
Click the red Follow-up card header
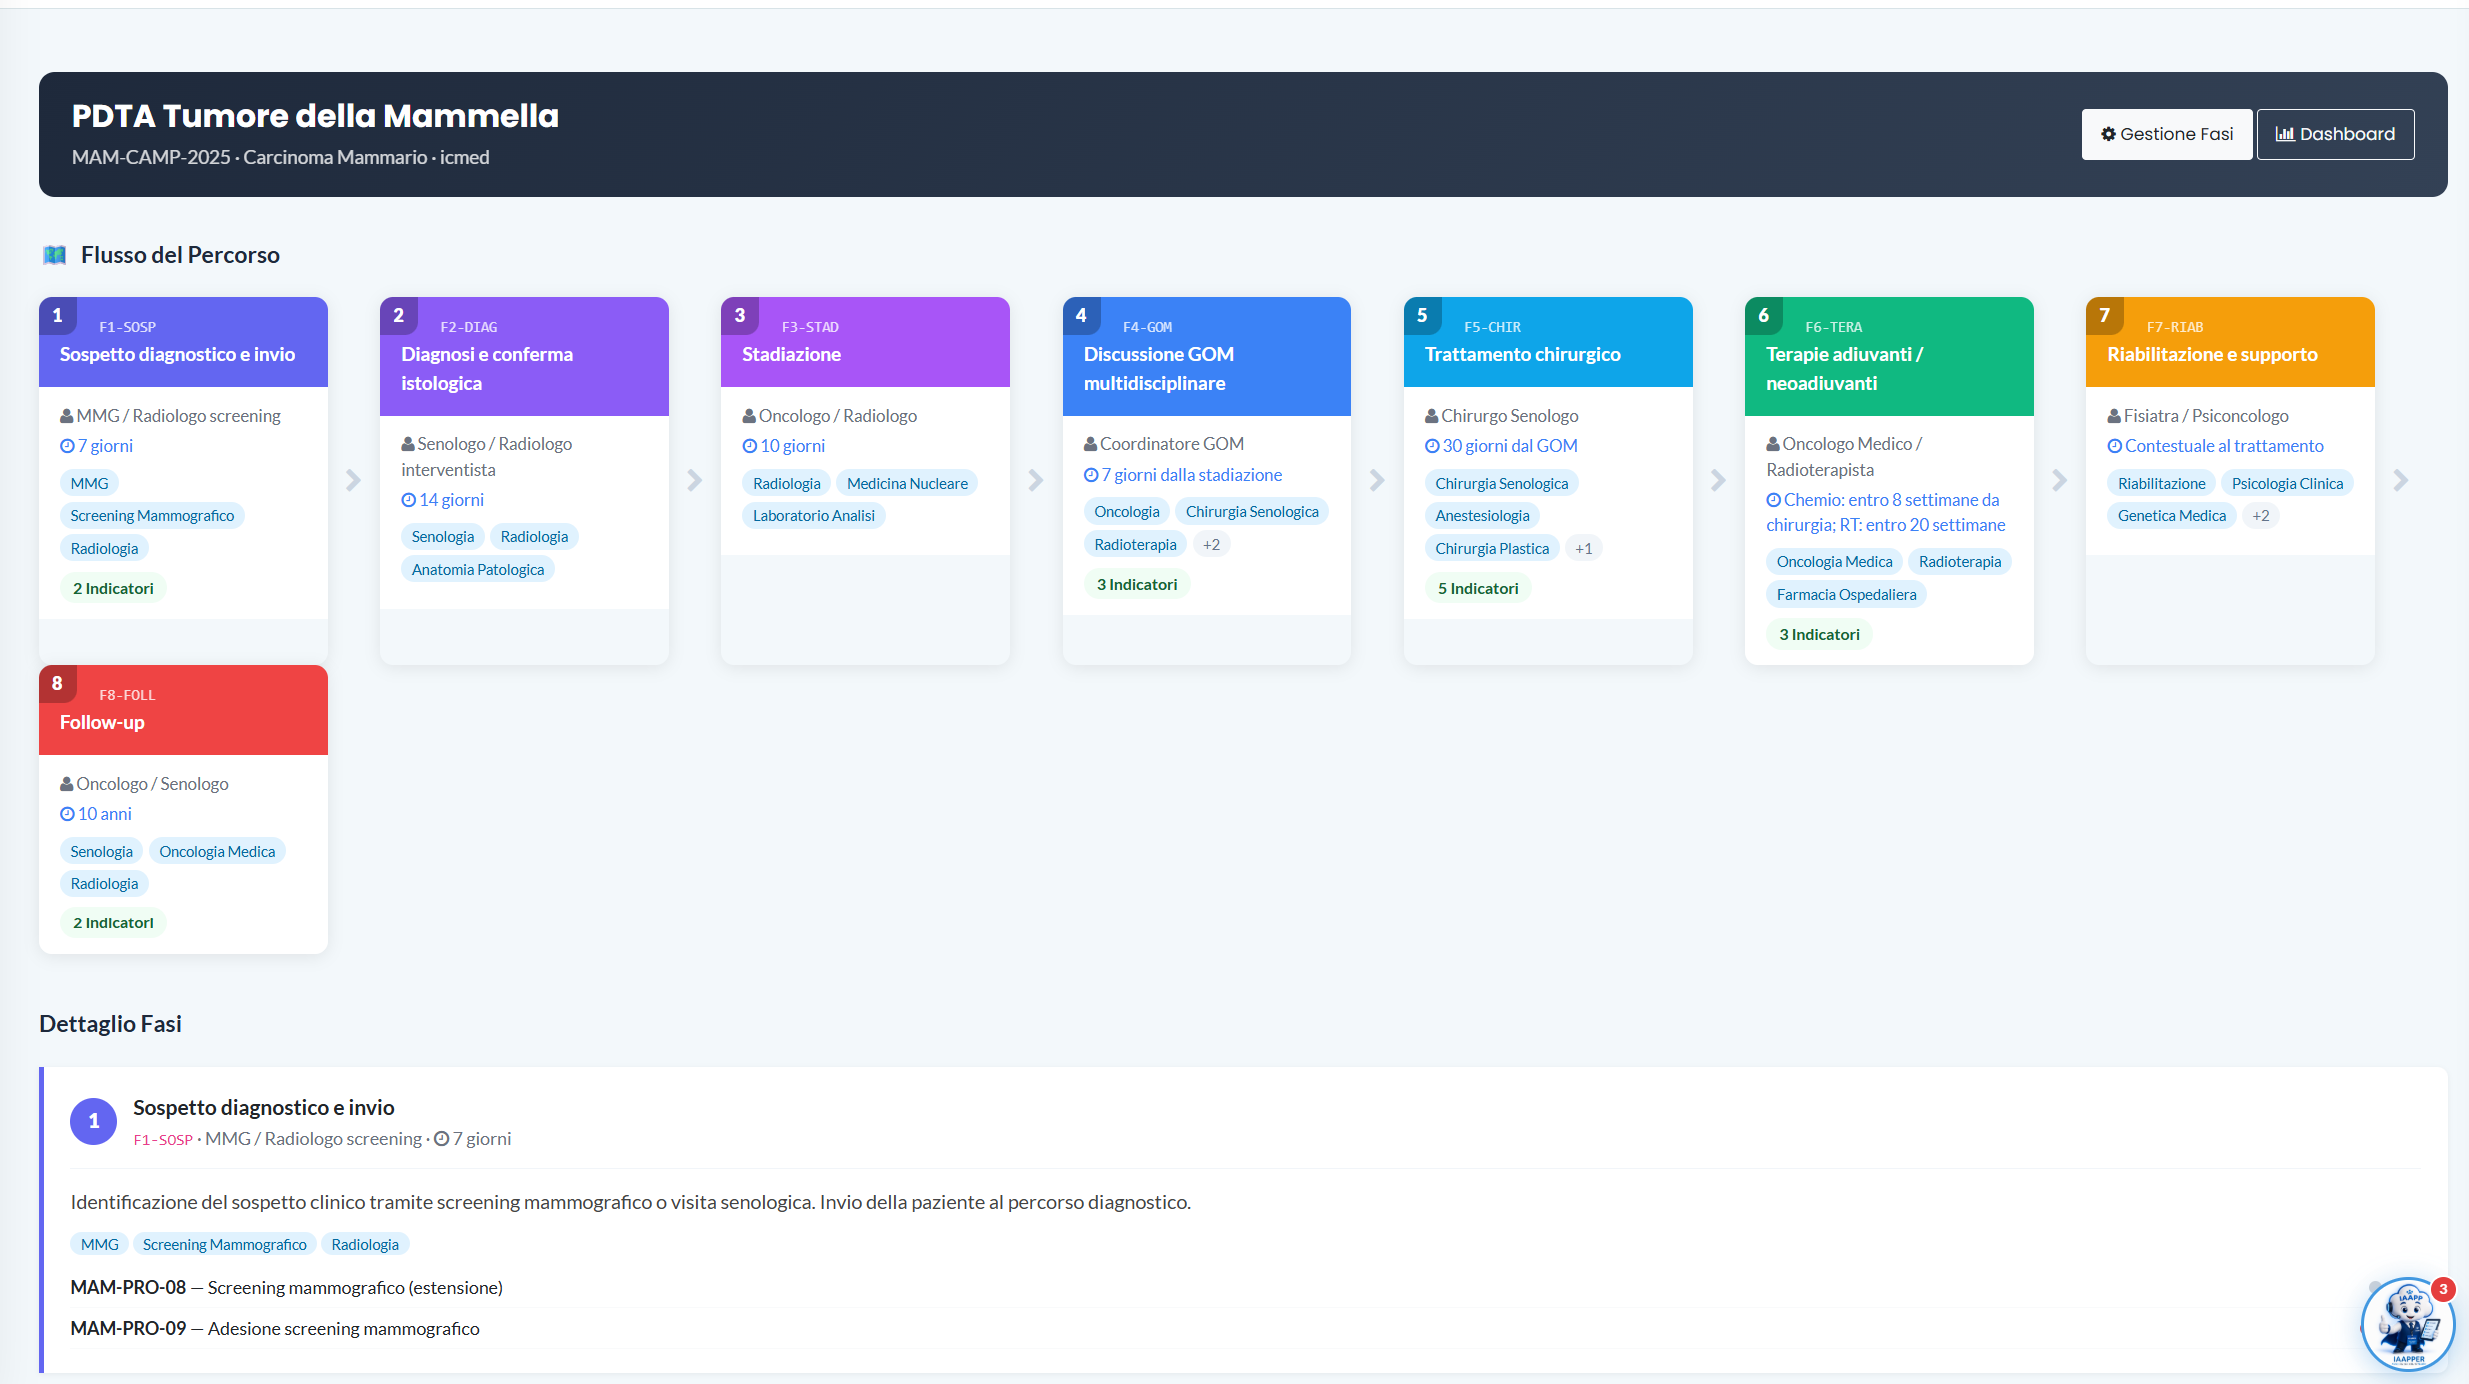183,710
